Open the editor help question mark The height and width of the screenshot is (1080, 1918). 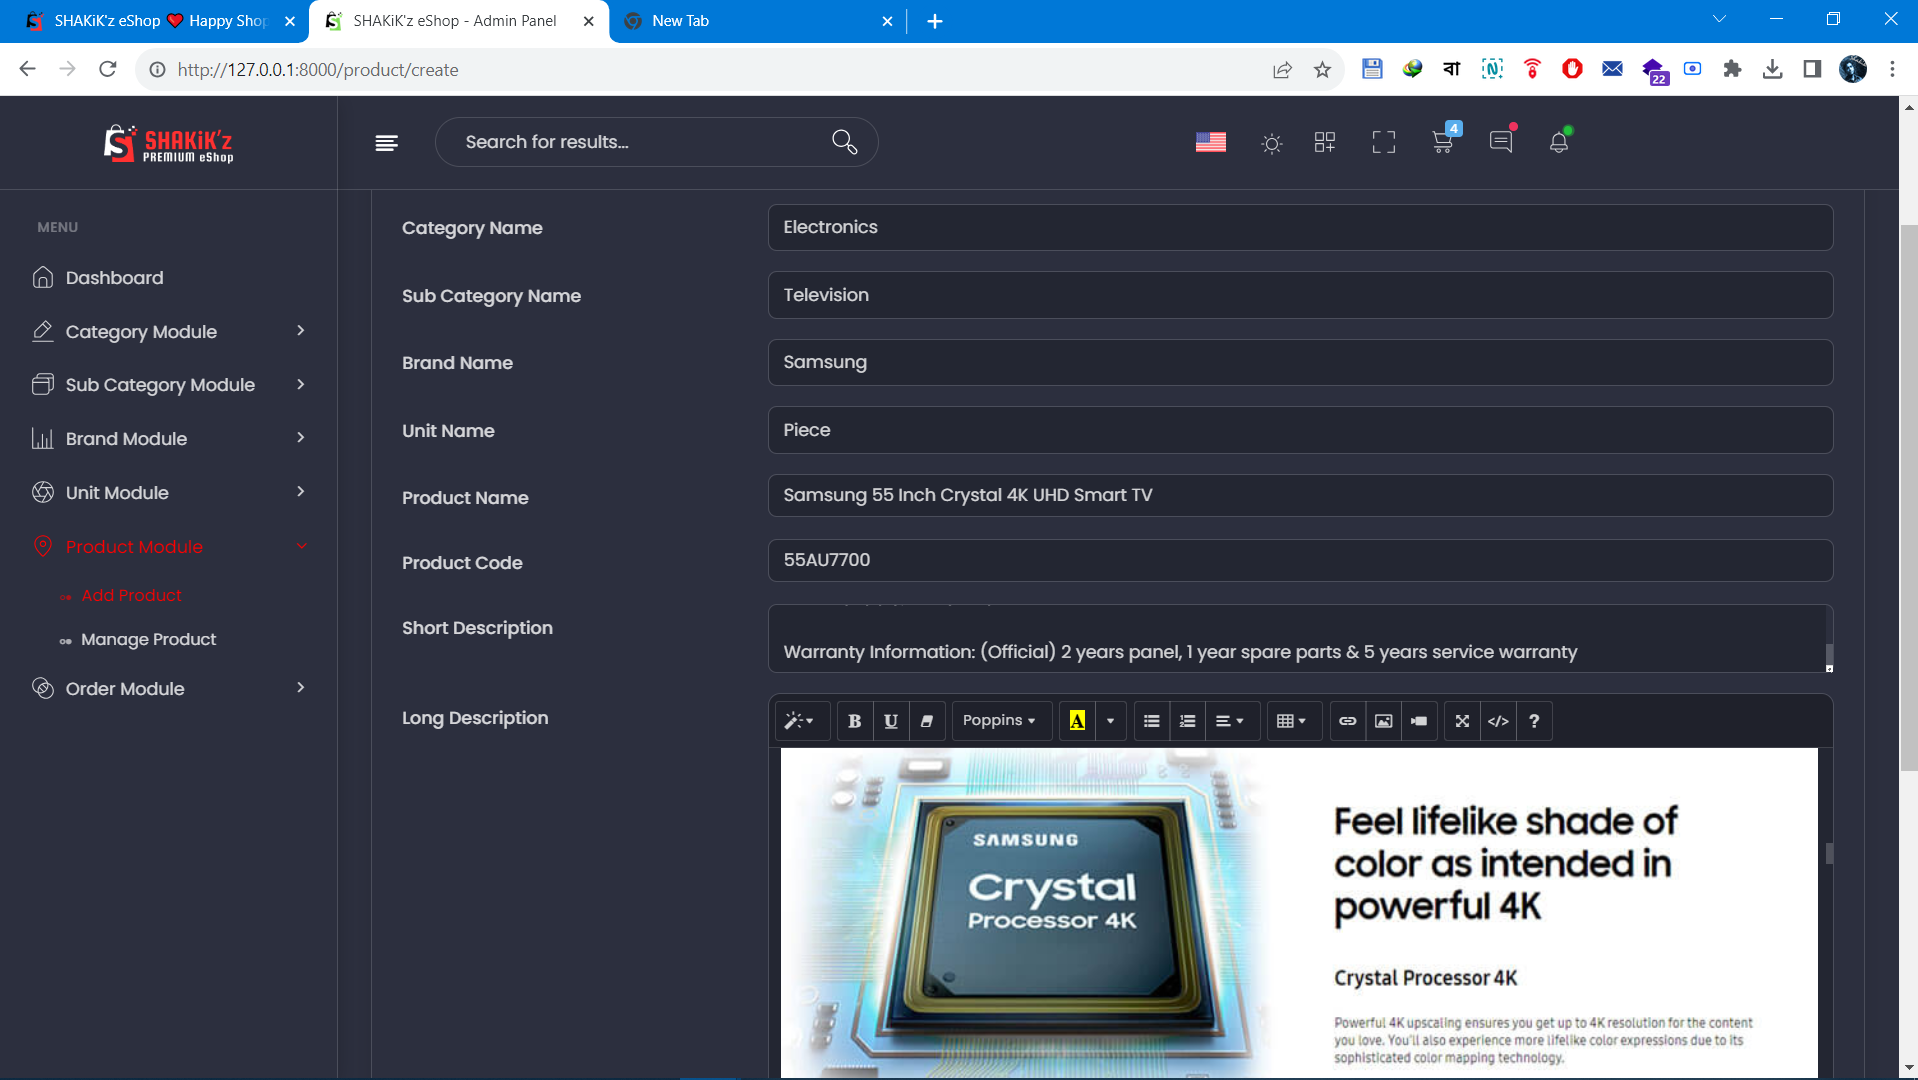pos(1534,721)
